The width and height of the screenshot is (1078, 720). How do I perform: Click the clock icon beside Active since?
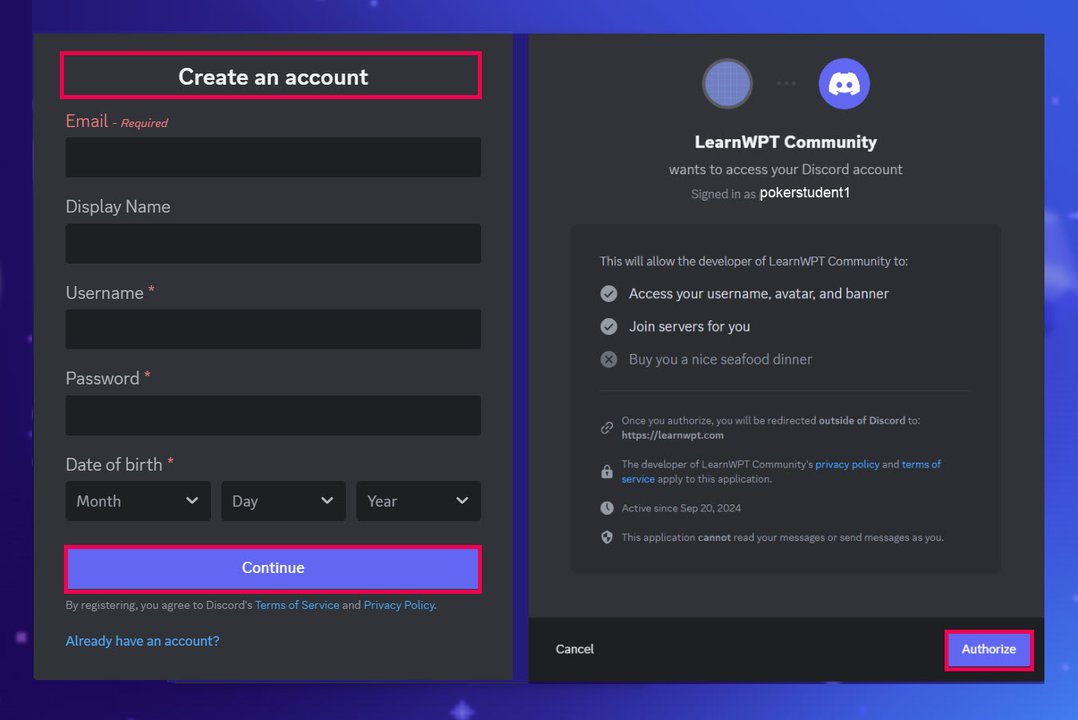[606, 508]
